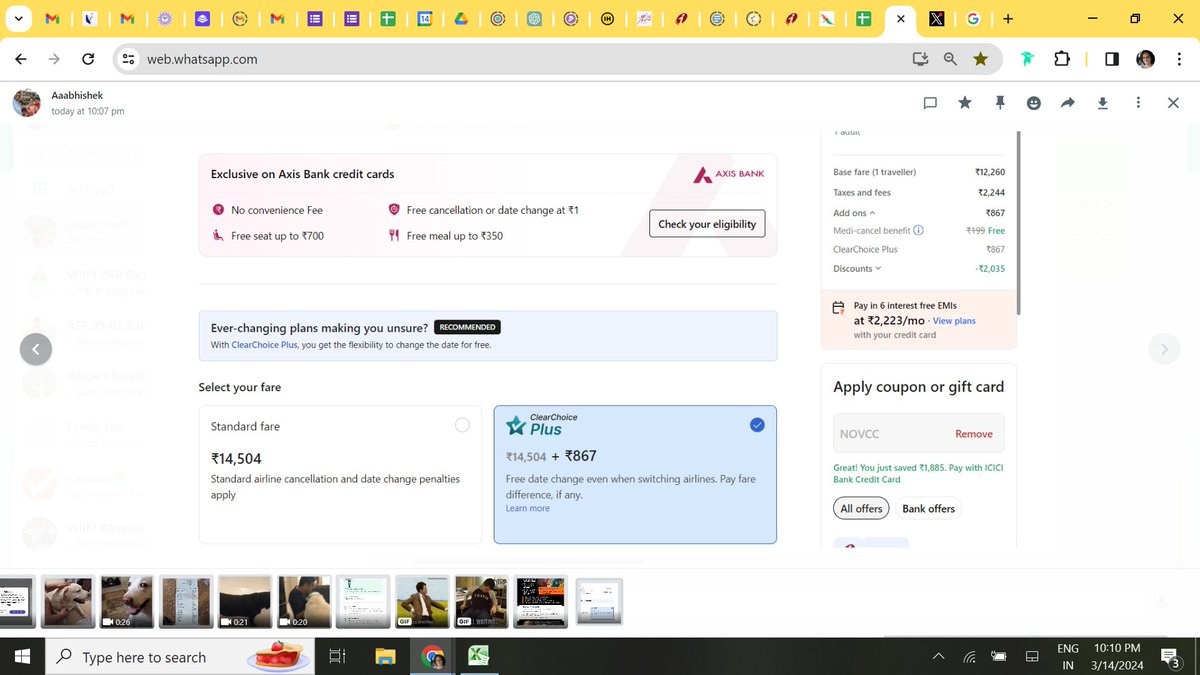This screenshot has width=1200, height=675.
Task: Open the battery status tray icon
Action: pos(999,657)
